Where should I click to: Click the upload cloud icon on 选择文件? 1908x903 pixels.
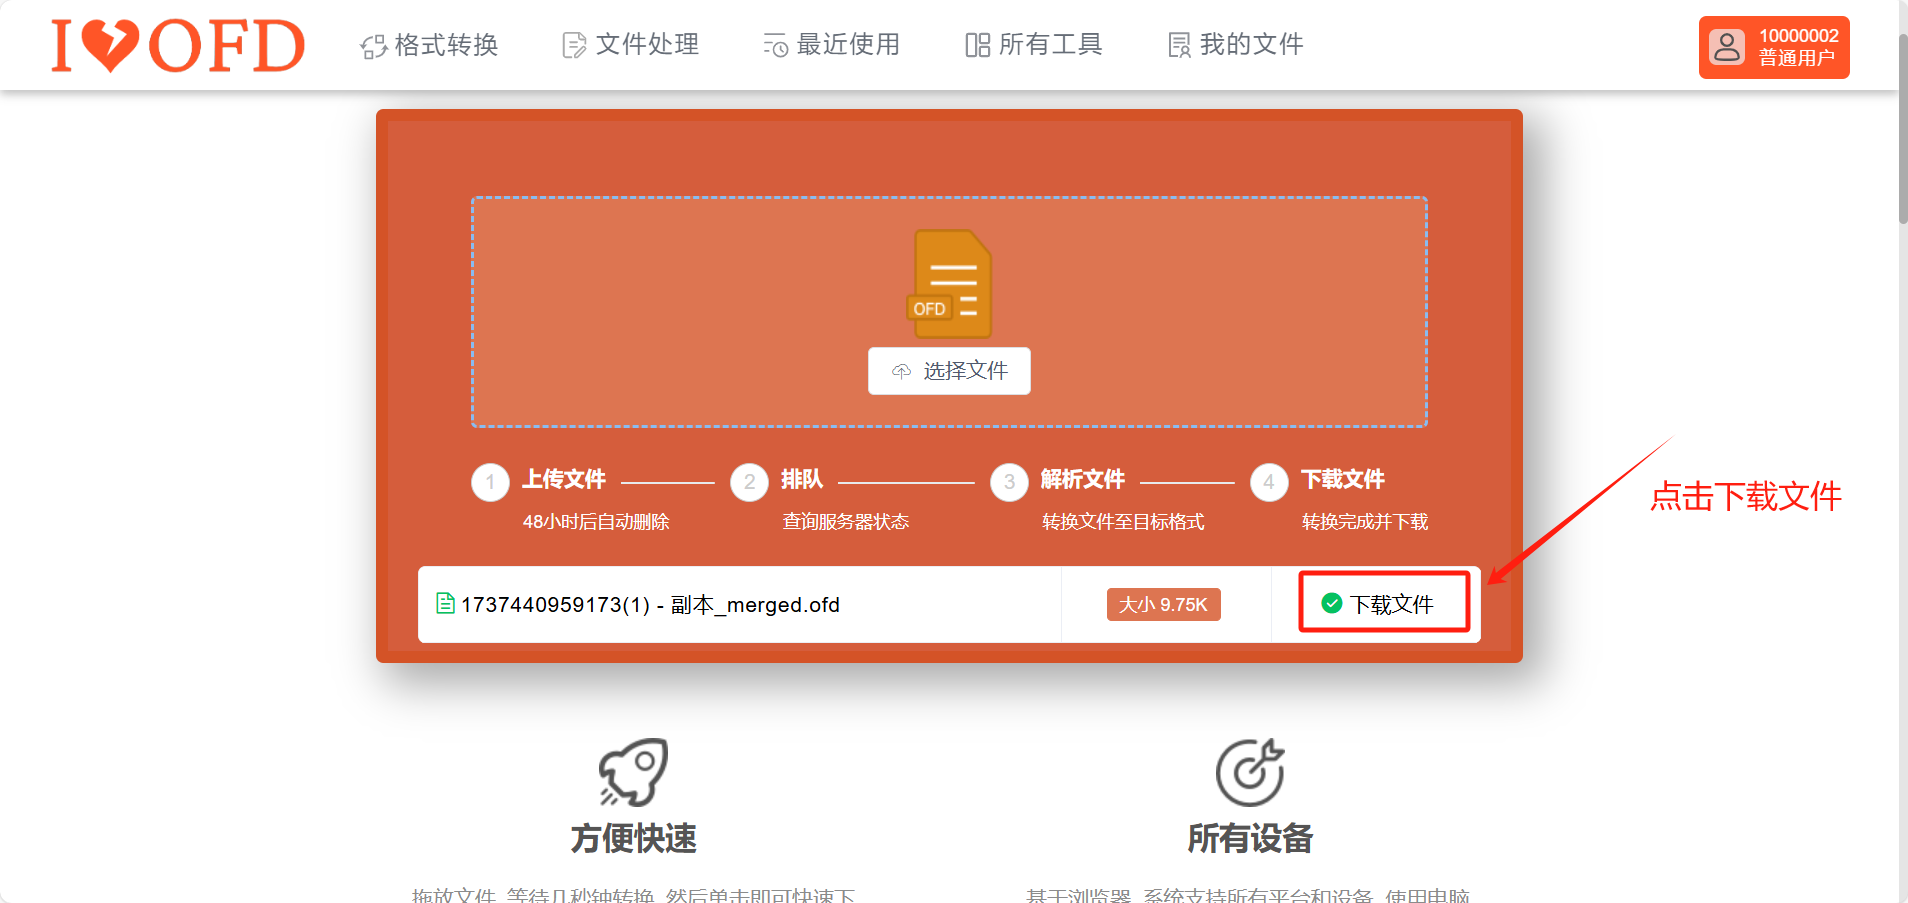[x=903, y=371]
